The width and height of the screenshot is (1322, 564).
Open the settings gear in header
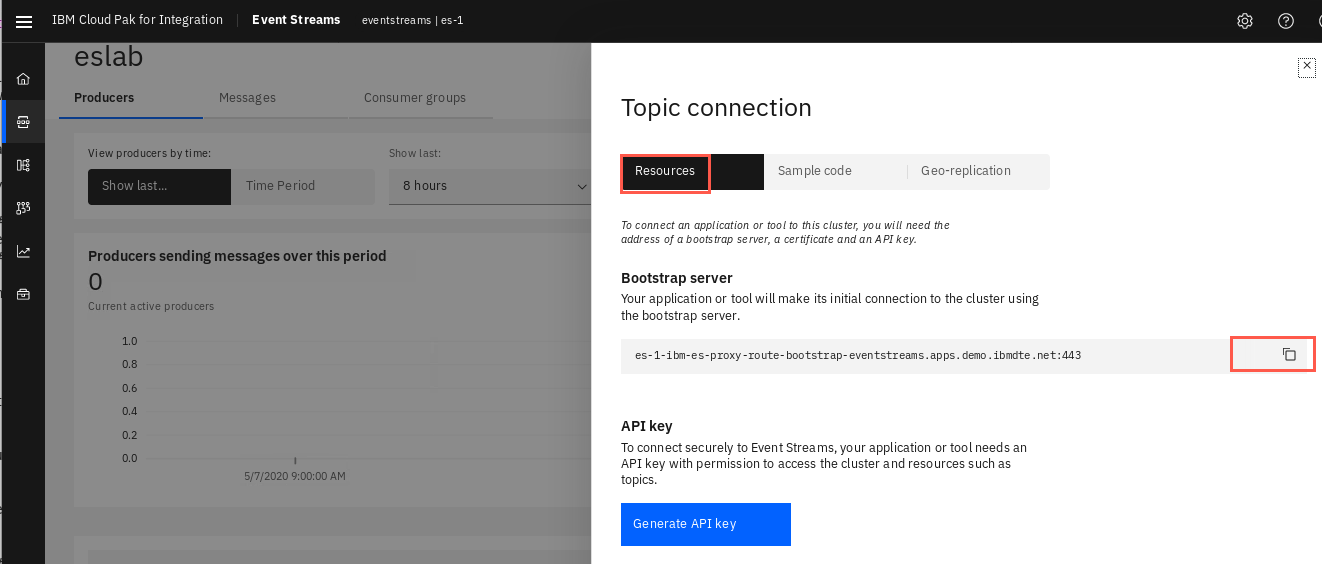pyautogui.click(x=1245, y=21)
